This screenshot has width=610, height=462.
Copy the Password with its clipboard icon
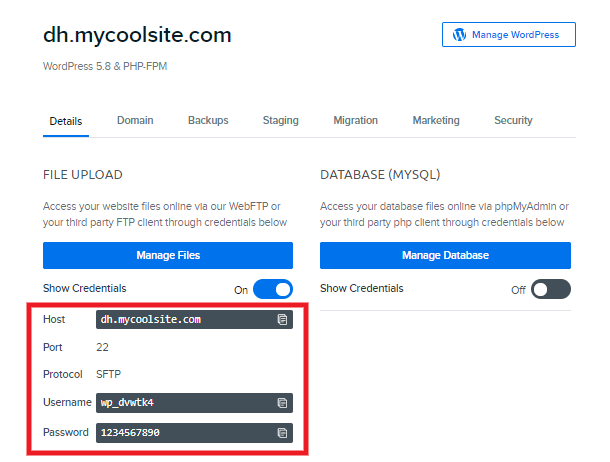click(282, 432)
